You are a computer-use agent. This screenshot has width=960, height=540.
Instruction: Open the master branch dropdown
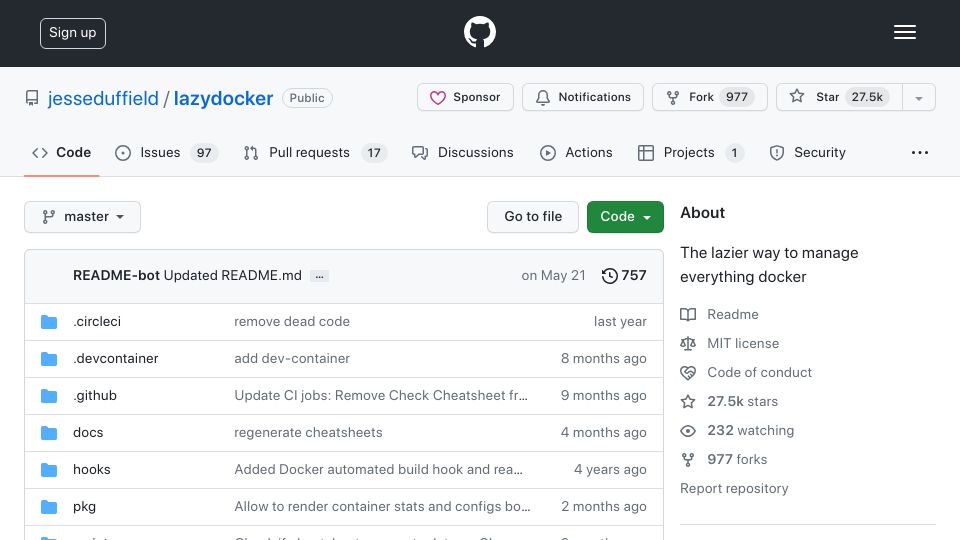(83, 217)
